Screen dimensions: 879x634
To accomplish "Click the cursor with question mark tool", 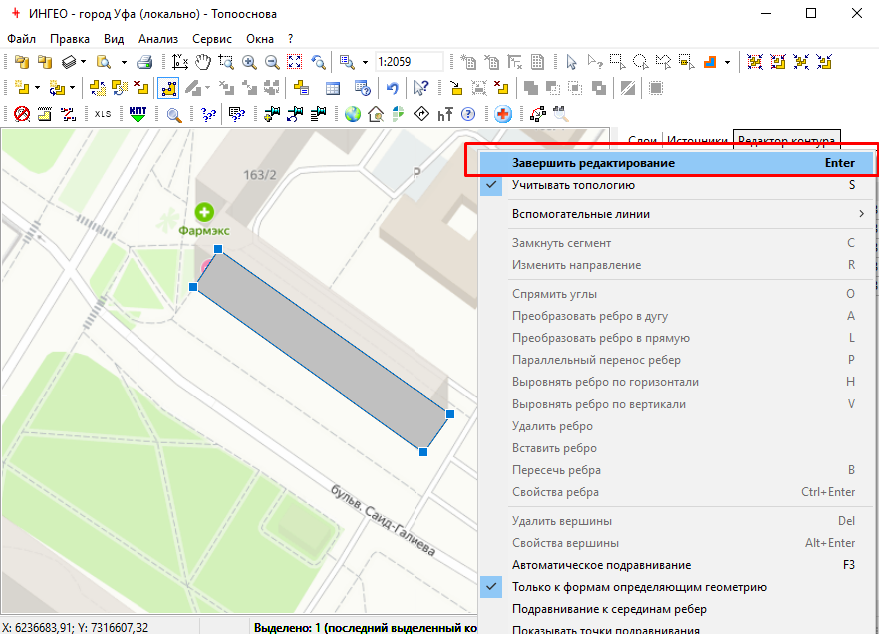I will pos(420,88).
